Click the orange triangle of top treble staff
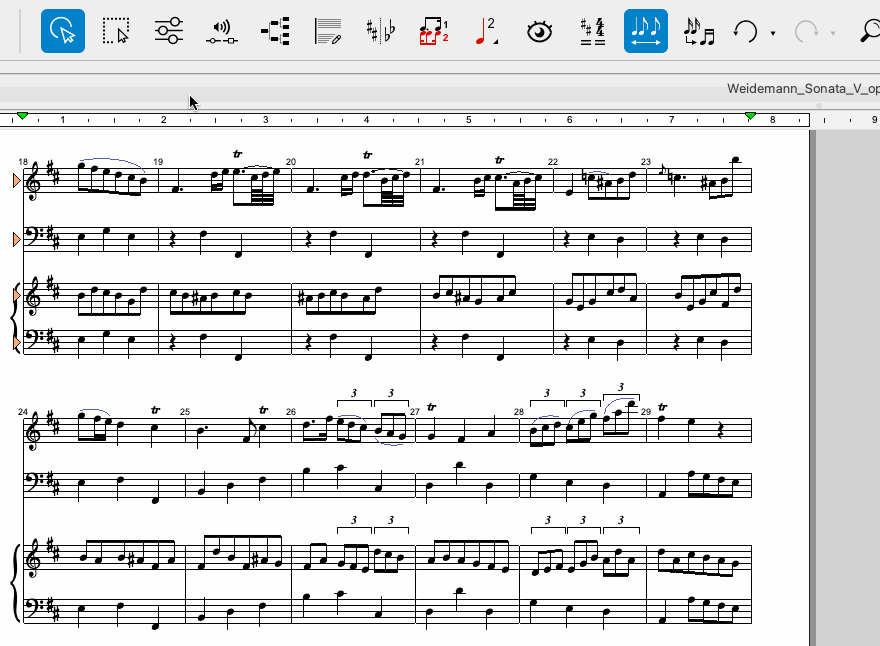 tap(16, 181)
